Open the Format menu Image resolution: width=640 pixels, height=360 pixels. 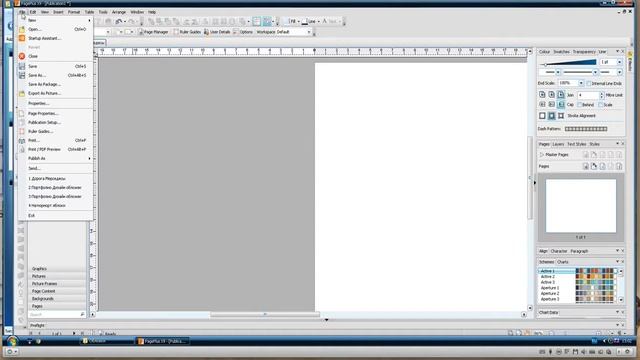[x=74, y=12]
